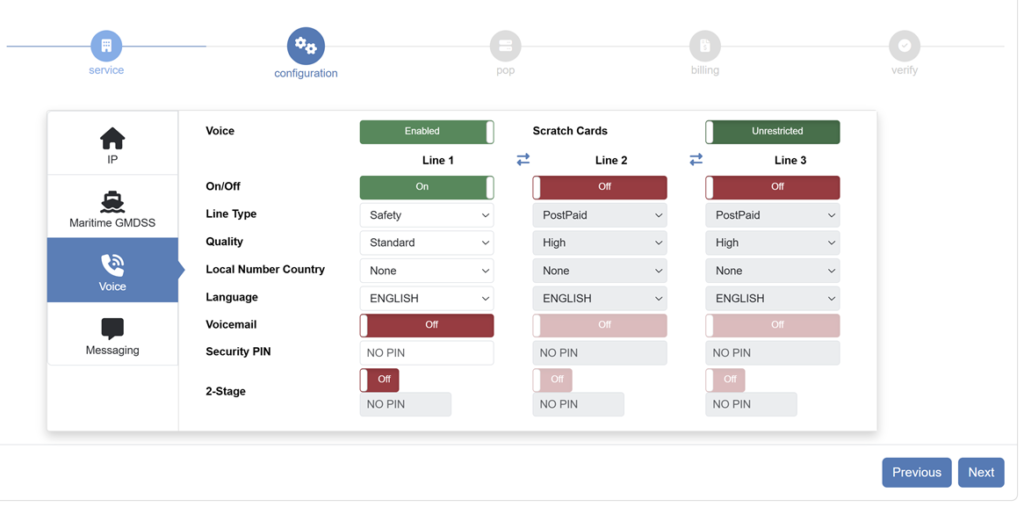The height and width of the screenshot is (507, 1024).
Task: Open Line 1 Quality dropdown showing Standard
Action: tap(426, 243)
